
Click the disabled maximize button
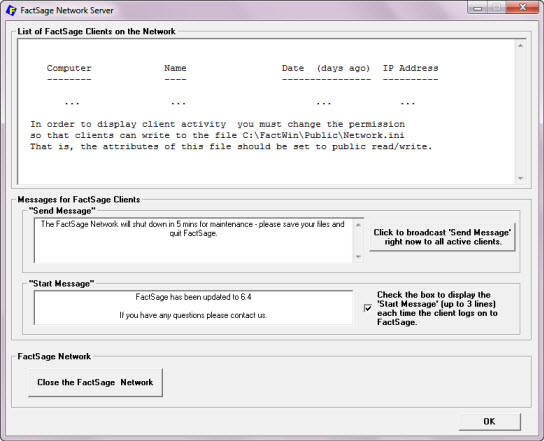[x=497, y=8]
